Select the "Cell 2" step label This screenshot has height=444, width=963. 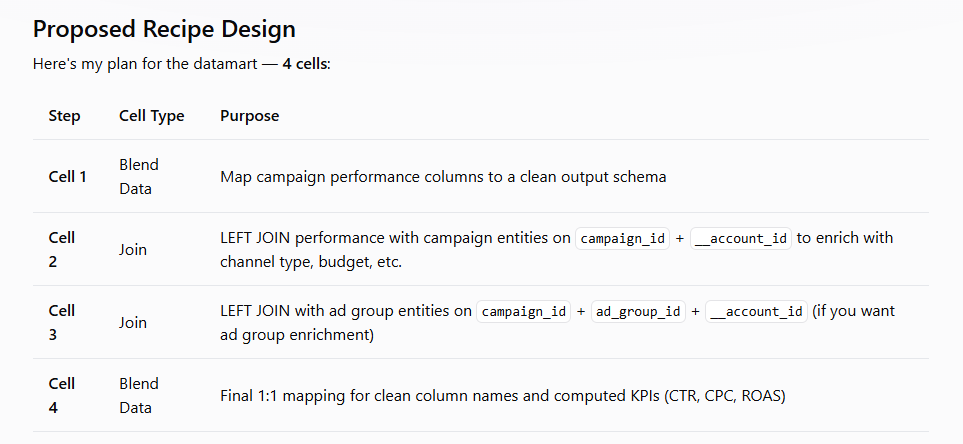[62, 250]
